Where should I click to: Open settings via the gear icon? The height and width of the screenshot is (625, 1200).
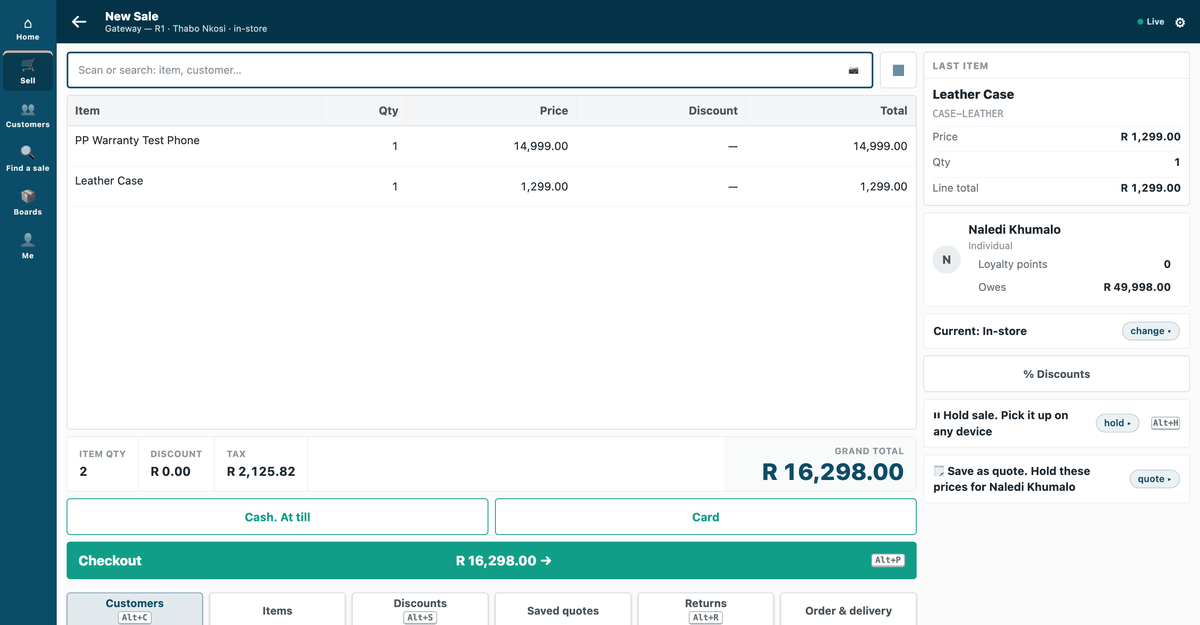pos(1180,22)
